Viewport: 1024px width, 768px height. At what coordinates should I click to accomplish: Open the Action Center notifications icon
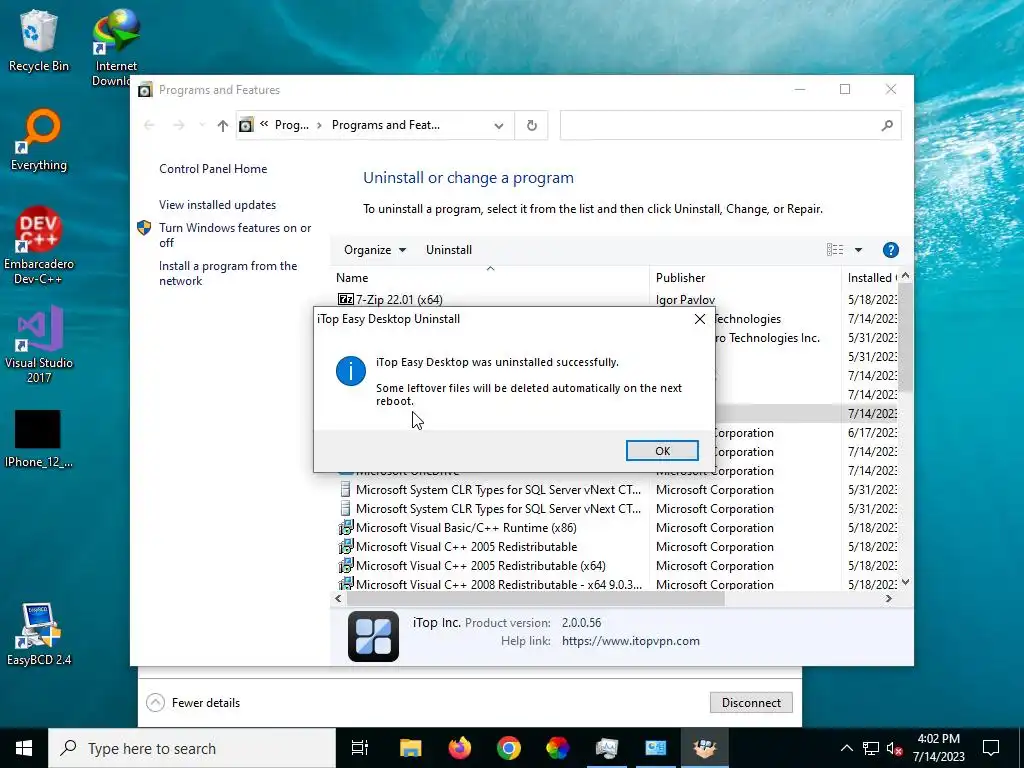tap(991, 748)
